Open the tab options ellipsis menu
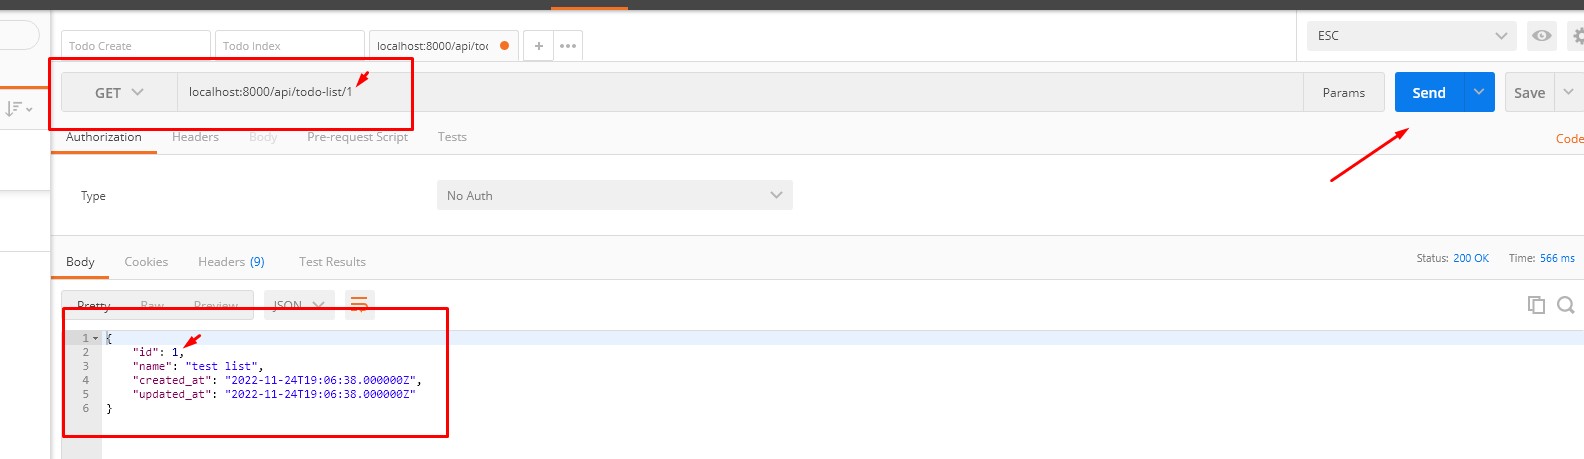 click(568, 46)
